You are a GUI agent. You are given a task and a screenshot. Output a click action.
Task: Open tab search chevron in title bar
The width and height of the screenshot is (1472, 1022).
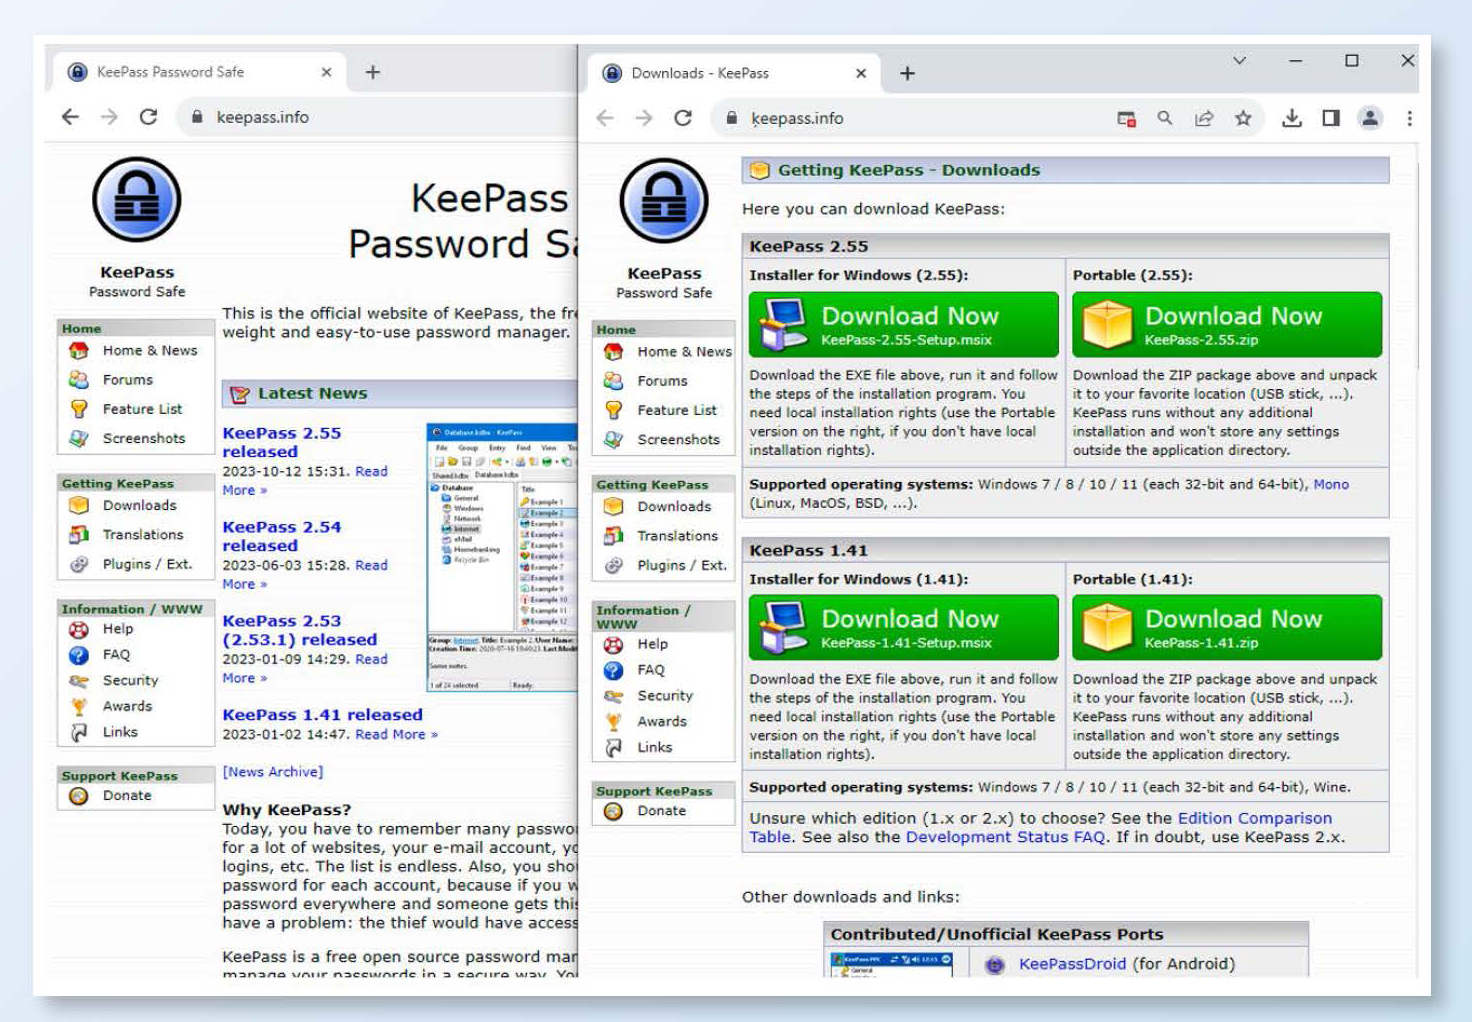tap(1239, 61)
